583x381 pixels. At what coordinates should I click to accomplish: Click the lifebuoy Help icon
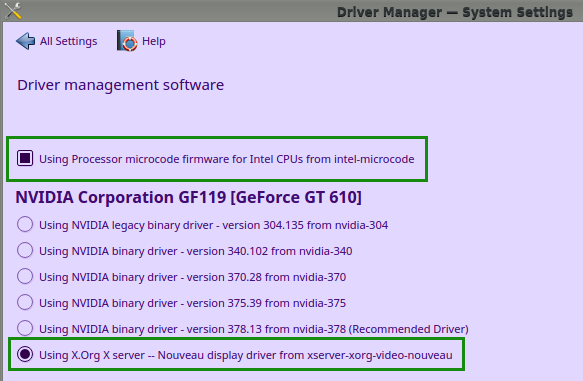pos(127,41)
